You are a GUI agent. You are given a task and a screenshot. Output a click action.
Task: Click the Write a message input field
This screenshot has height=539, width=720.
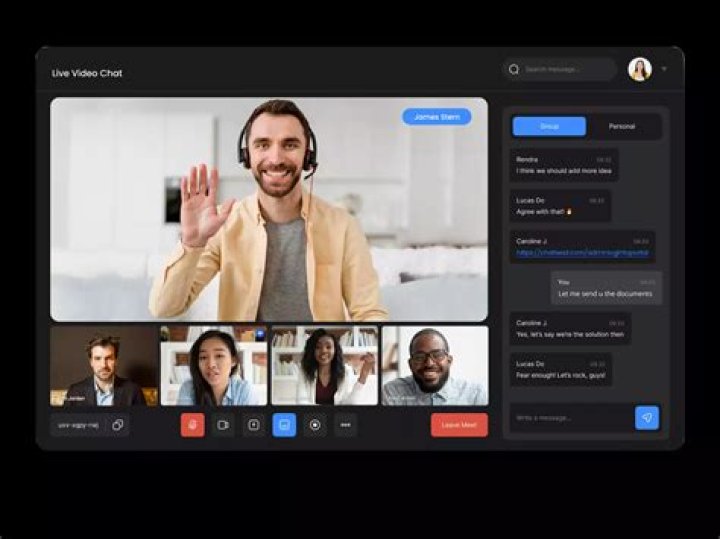click(x=572, y=418)
